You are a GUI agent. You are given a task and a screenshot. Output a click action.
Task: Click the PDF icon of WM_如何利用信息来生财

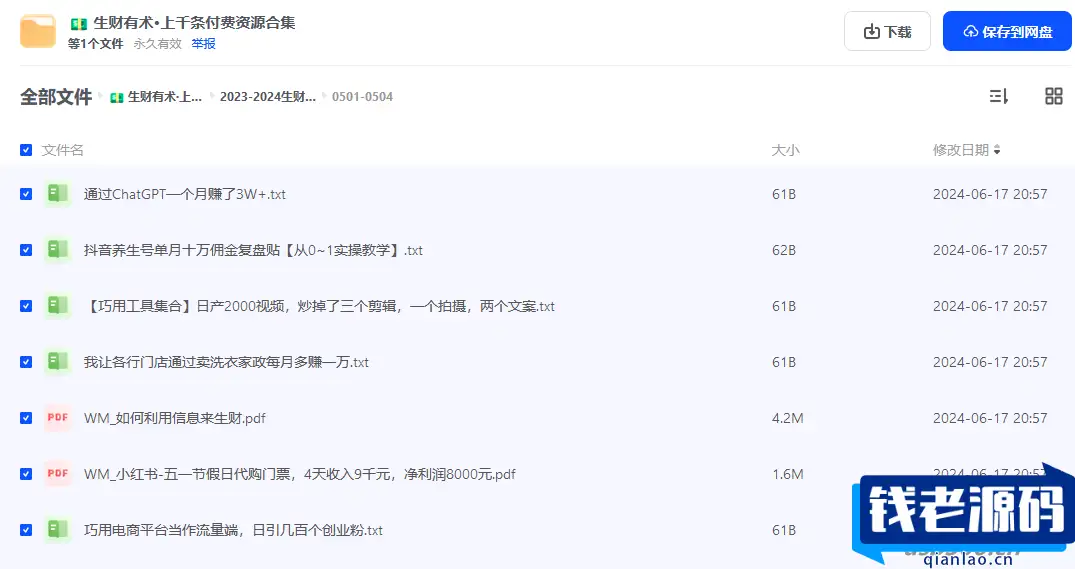click(x=58, y=417)
